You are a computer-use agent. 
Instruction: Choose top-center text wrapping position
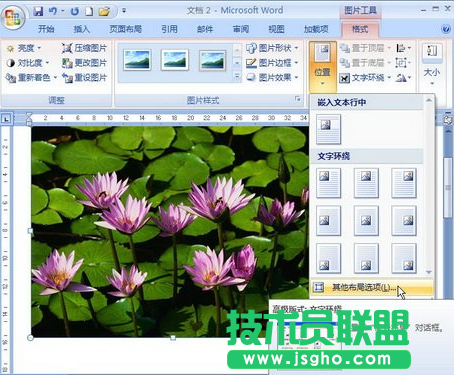[366, 183]
